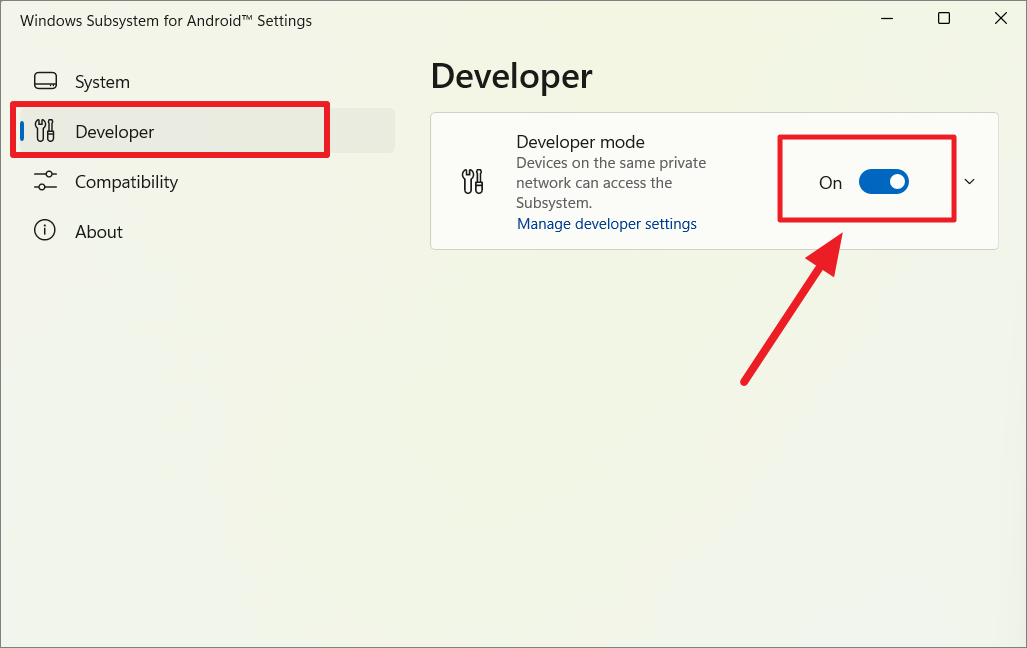Image resolution: width=1027 pixels, height=648 pixels.
Task: Select the Developer label in the sidebar
Action: coord(115,132)
